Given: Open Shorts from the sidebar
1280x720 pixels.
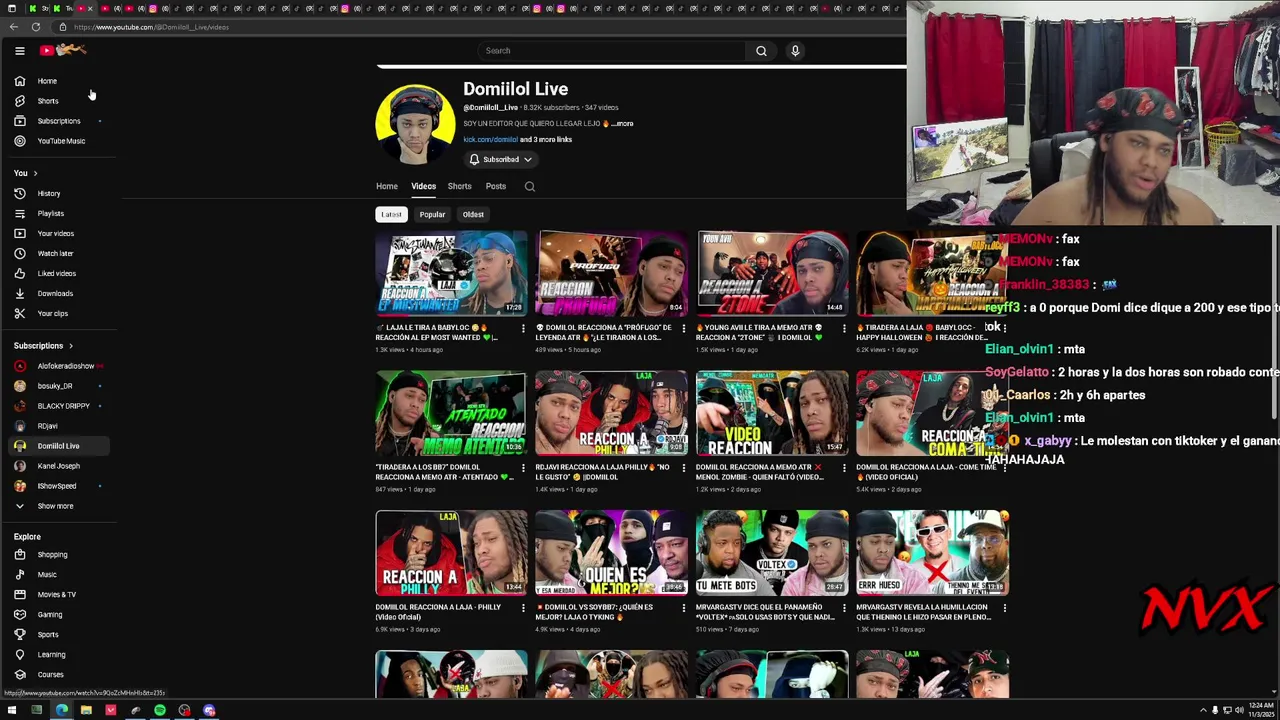Looking at the screenshot, I should (x=48, y=101).
